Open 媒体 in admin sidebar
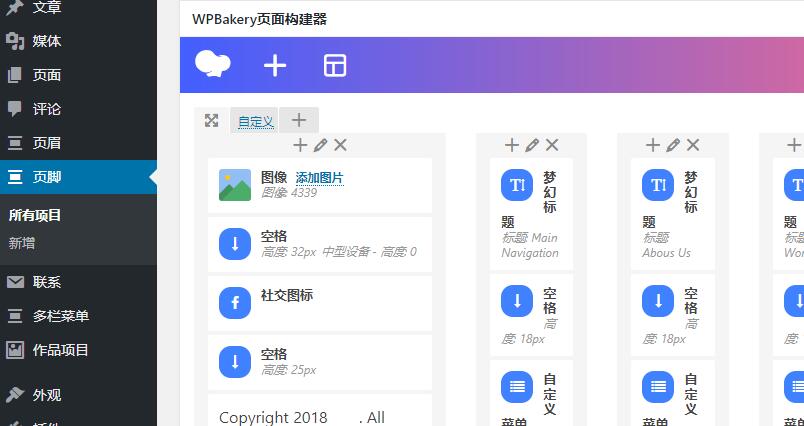Screen dimensions: 804x426 coord(78,41)
